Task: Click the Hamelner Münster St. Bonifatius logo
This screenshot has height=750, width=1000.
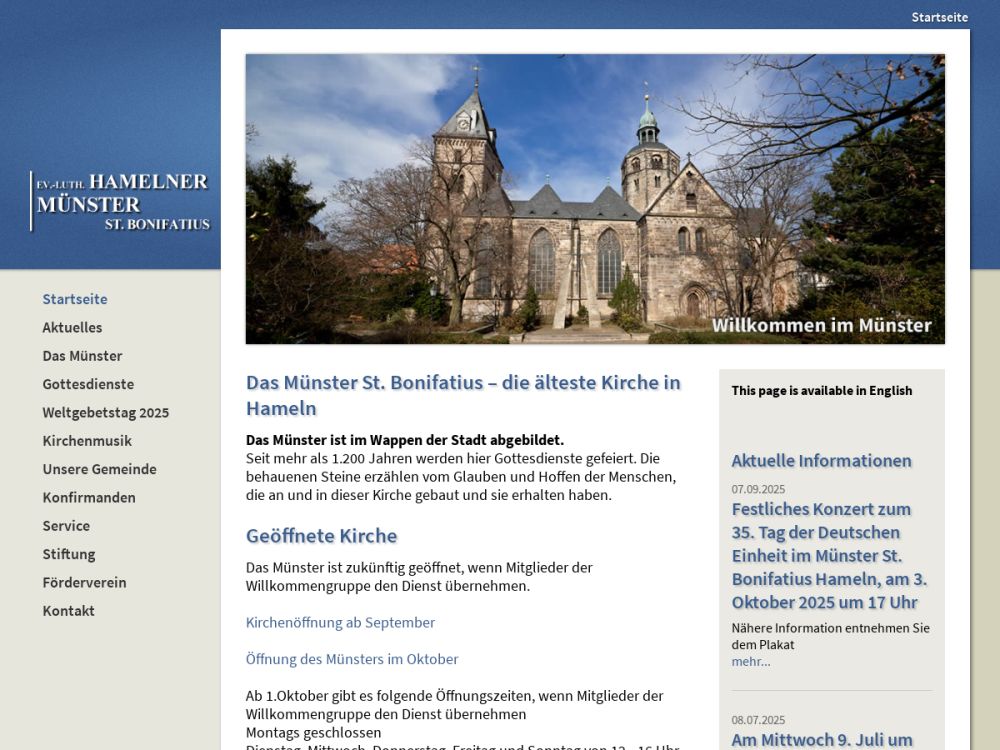Action: (121, 201)
